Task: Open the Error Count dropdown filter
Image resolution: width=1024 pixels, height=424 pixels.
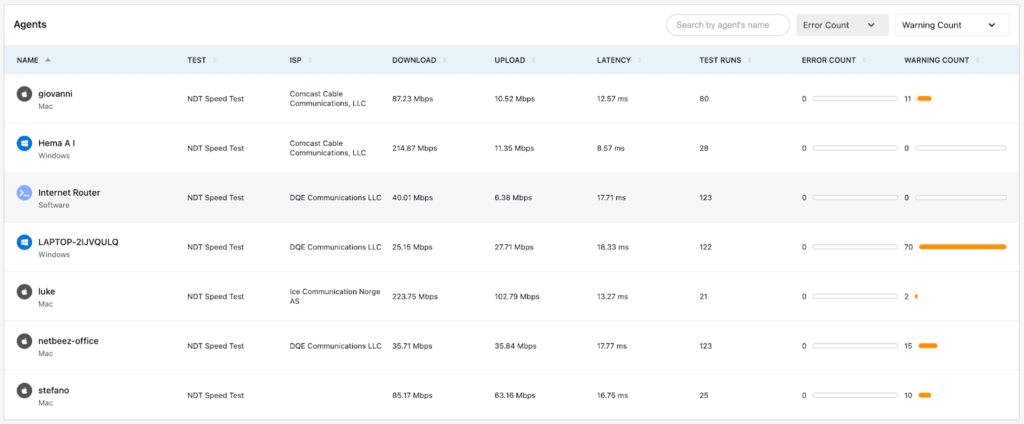Action: coord(841,25)
